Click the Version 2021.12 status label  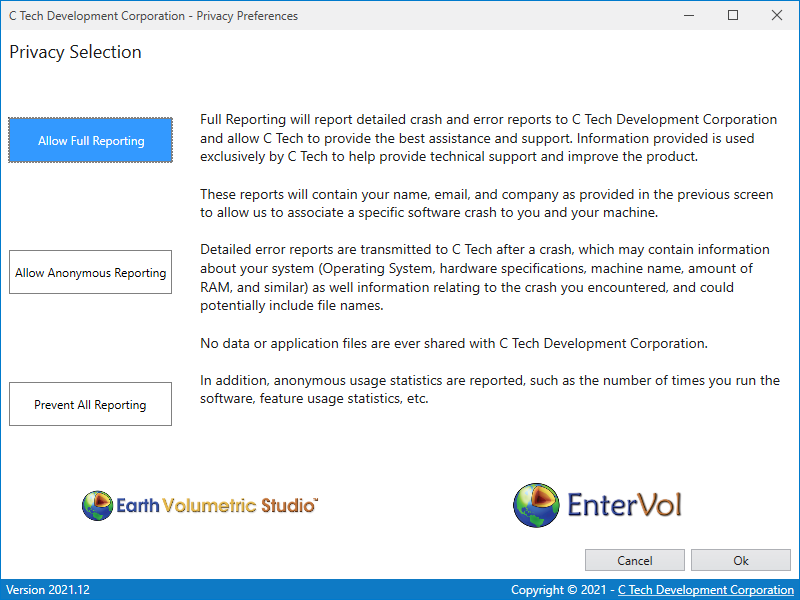click(x=46, y=590)
